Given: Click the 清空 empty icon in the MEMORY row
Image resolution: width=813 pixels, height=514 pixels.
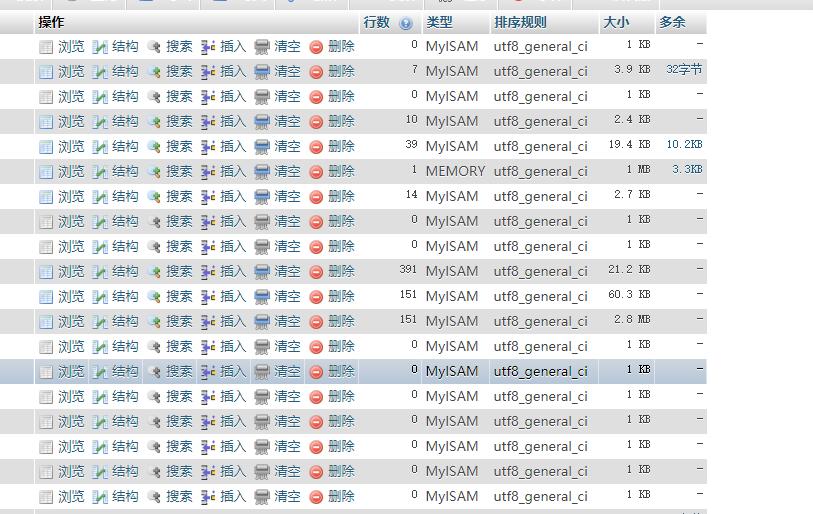Looking at the screenshot, I should [262, 171].
